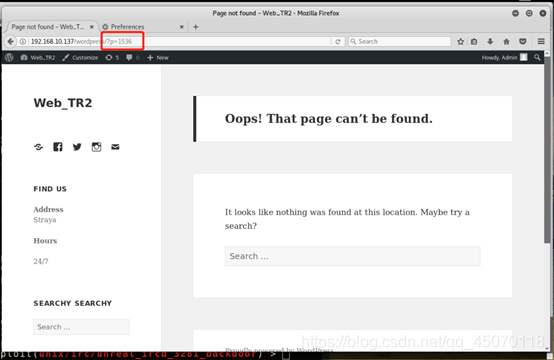Image resolution: width=554 pixels, height=360 pixels.
Task: Click the Oops! That page can't be found heading
Action: click(x=329, y=119)
